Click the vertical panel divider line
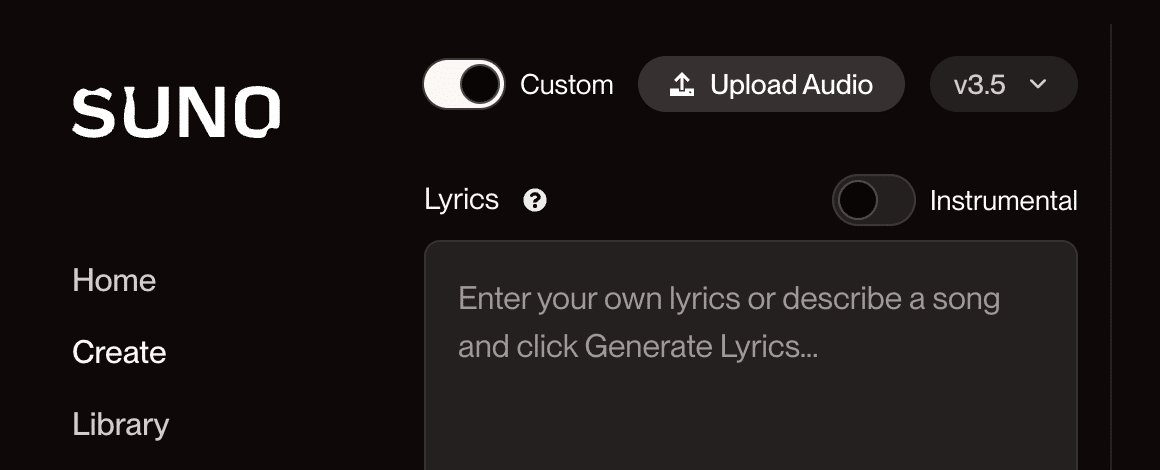This screenshot has width=1160, height=470. click(1110, 246)
